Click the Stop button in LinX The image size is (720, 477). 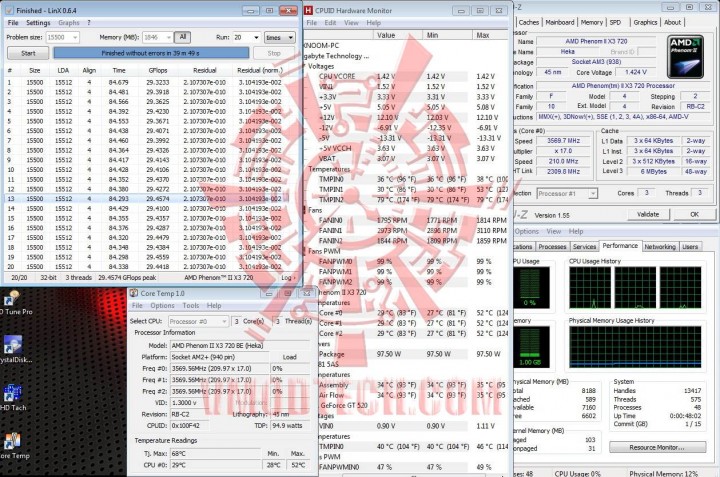[x=274, y=53]
